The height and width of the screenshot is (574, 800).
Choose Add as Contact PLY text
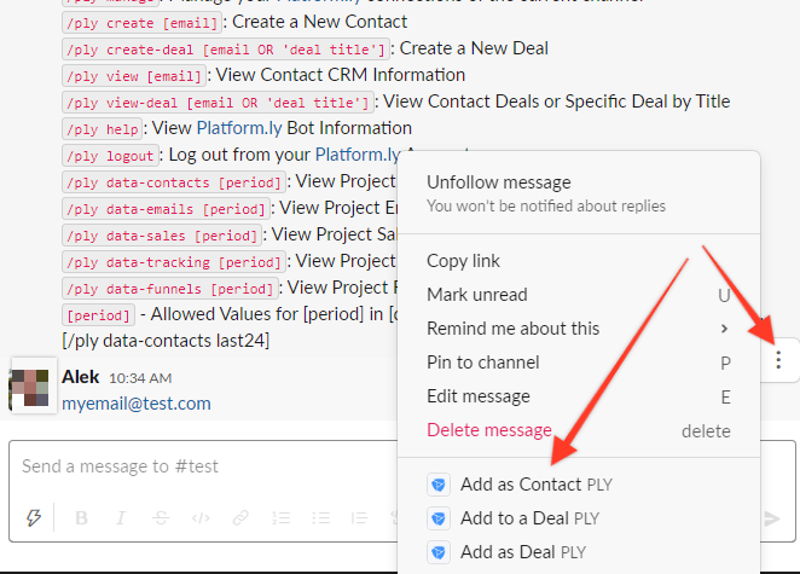pyautogui.click(x=536, y=484)
